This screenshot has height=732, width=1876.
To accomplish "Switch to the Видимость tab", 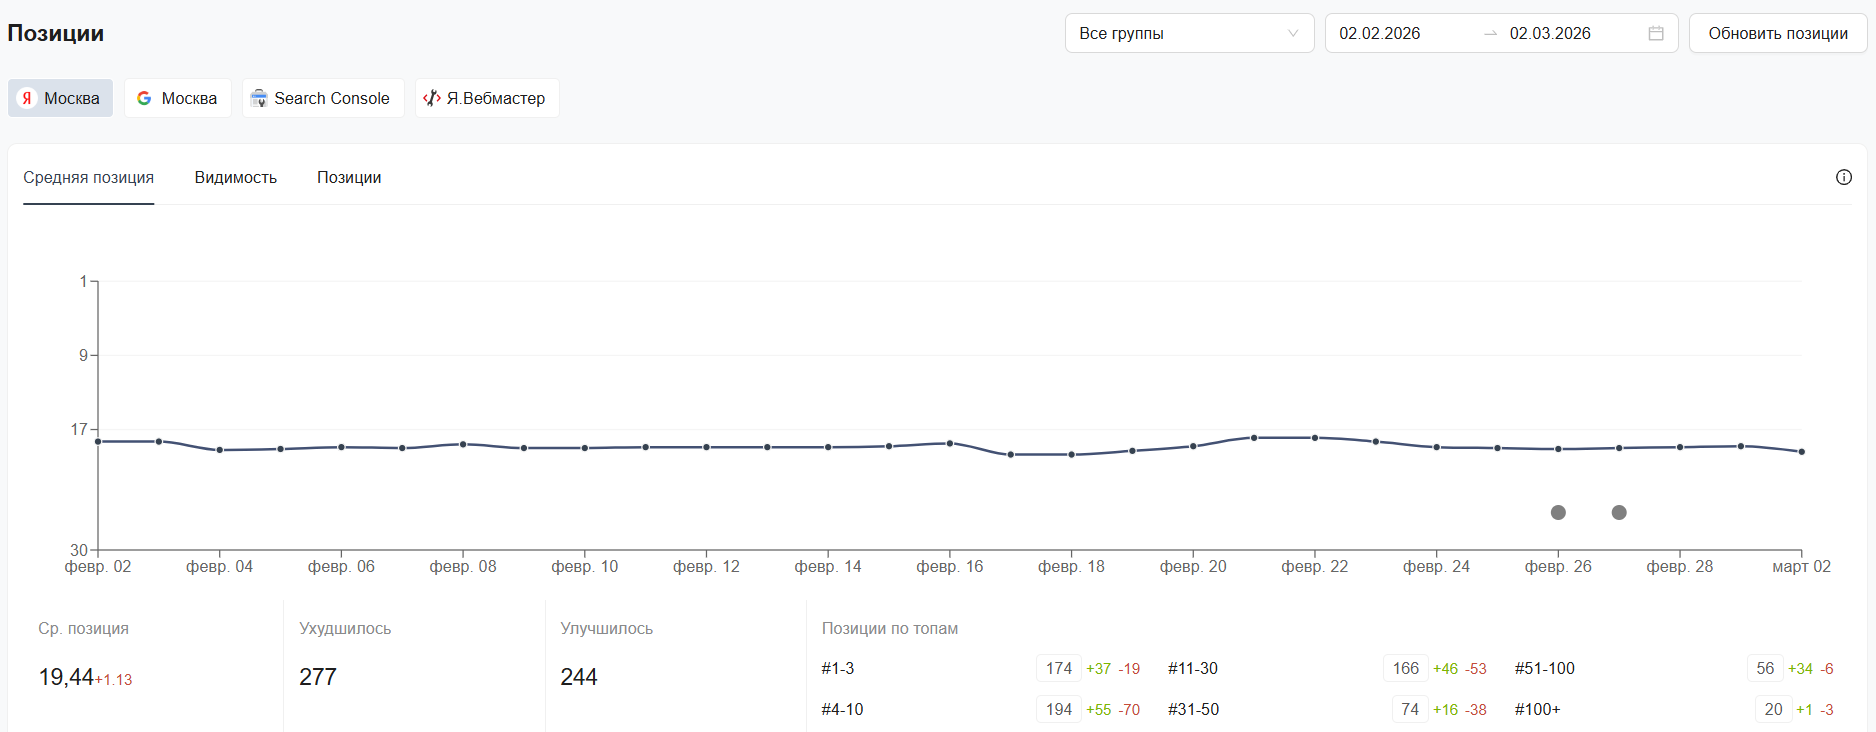I will tap(235, 177).
